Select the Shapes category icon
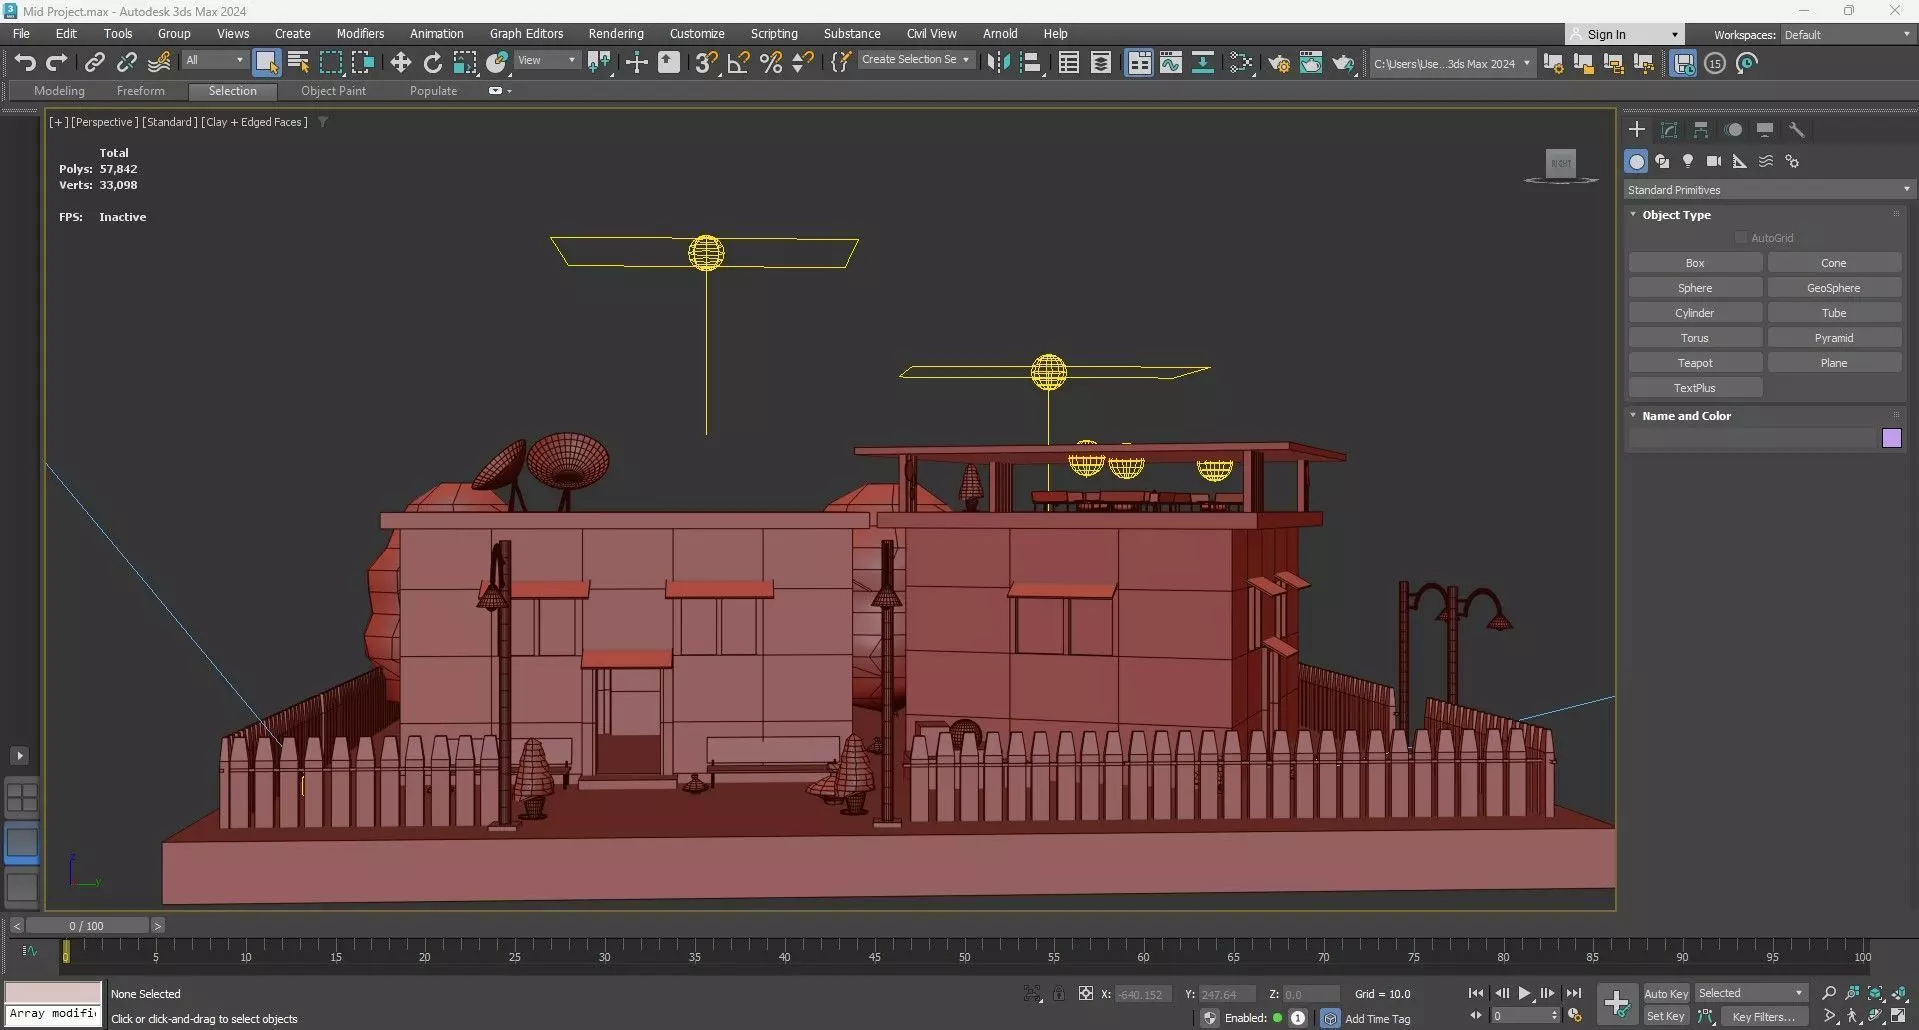The width and height of the screenshot is (1919, 1030). tap(1662, 161)
